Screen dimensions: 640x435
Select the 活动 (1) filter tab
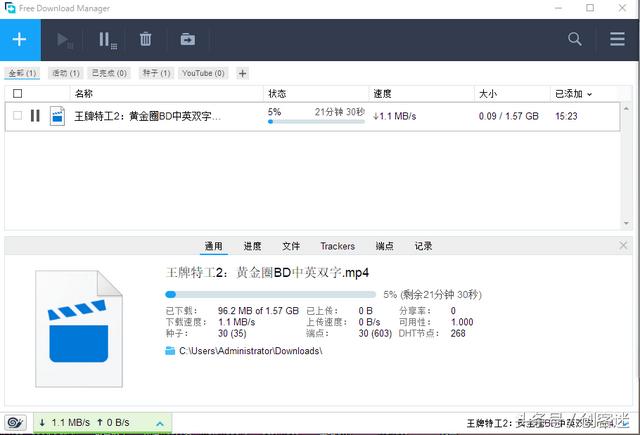point(66,73)
